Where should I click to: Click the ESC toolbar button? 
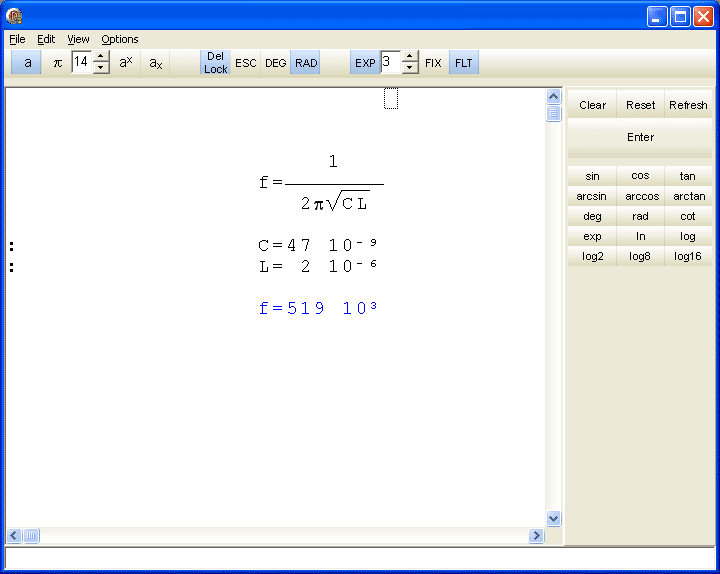[x=246, y=62]
